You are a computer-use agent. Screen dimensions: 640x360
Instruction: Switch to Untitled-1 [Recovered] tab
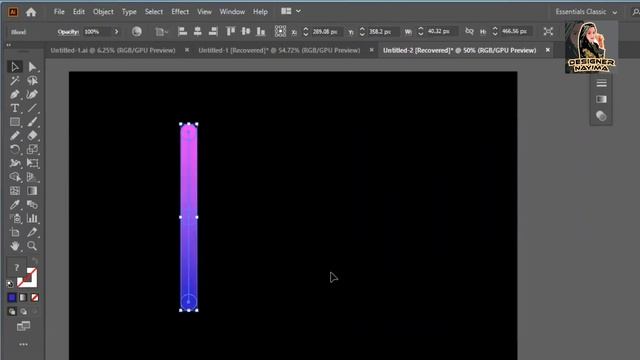(x=279, y=50)
